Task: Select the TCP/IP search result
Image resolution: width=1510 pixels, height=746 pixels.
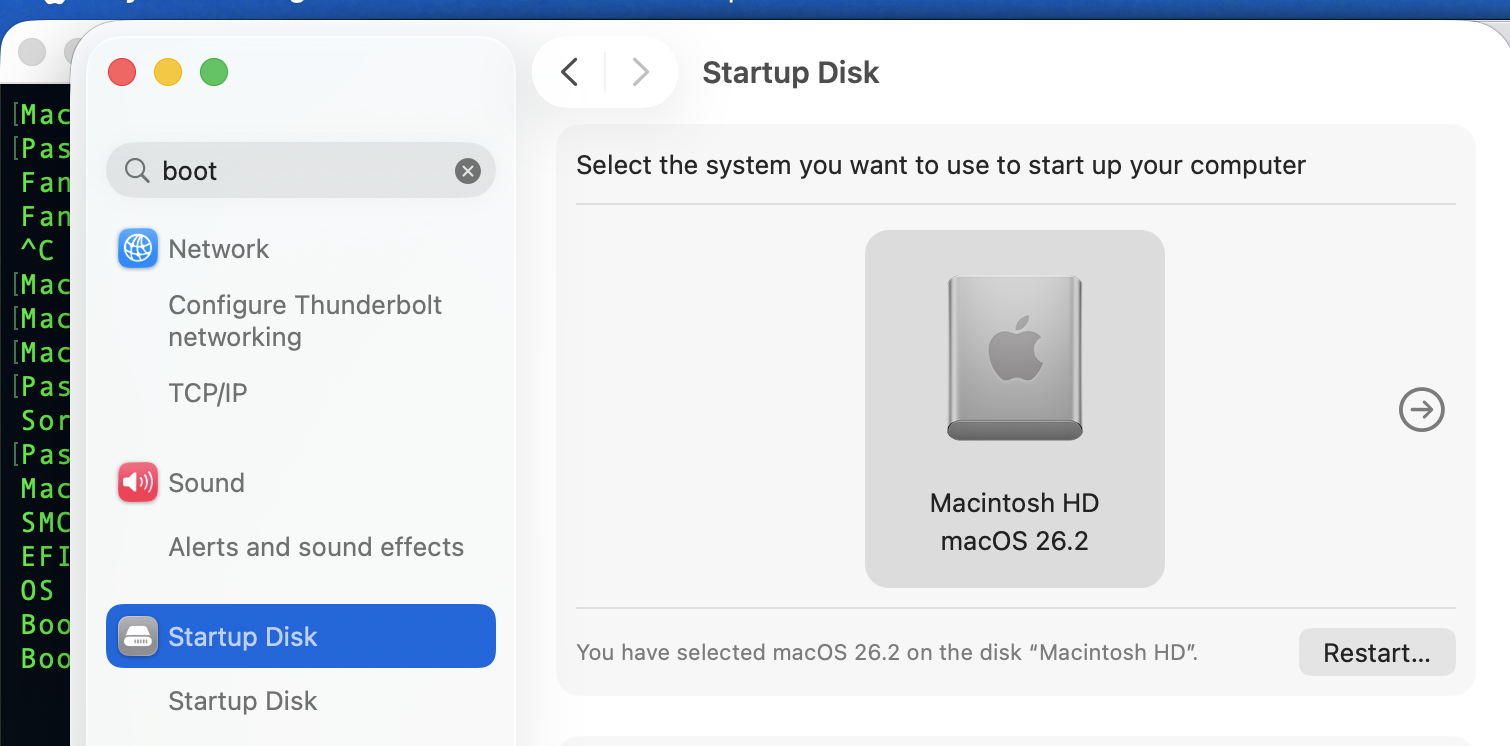Action: pyautogui.click(x=207, y=393)
